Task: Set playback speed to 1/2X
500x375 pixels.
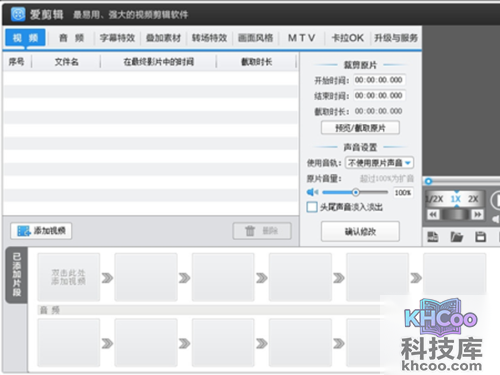Action: tap(435, 199)
